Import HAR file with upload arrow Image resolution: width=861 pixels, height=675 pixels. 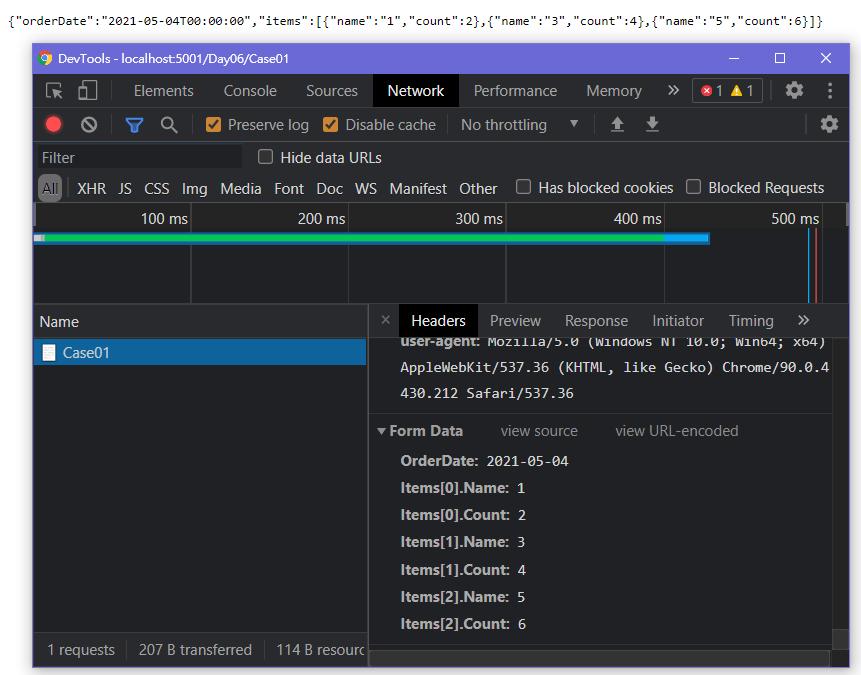tap(617, 125)
